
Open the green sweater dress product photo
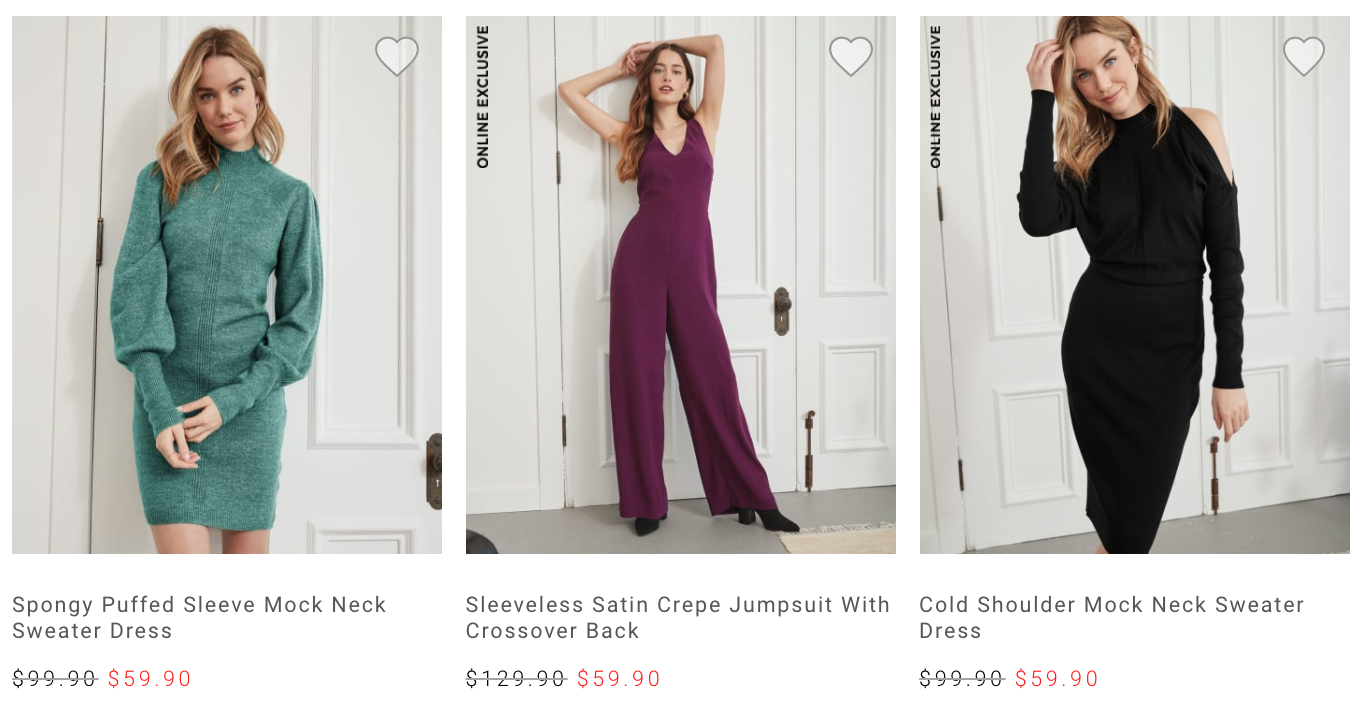coord(227,300)
